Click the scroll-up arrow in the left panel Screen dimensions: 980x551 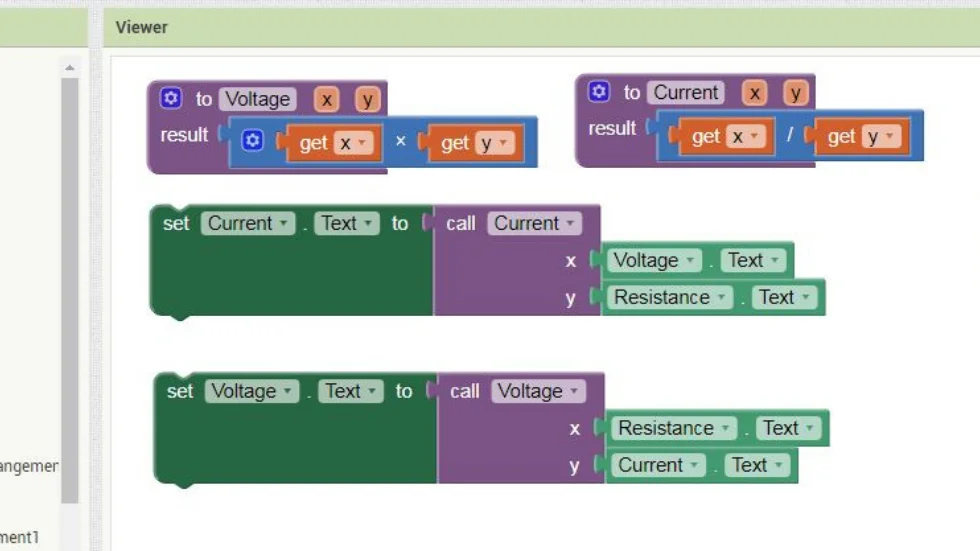tap(69, 68)
